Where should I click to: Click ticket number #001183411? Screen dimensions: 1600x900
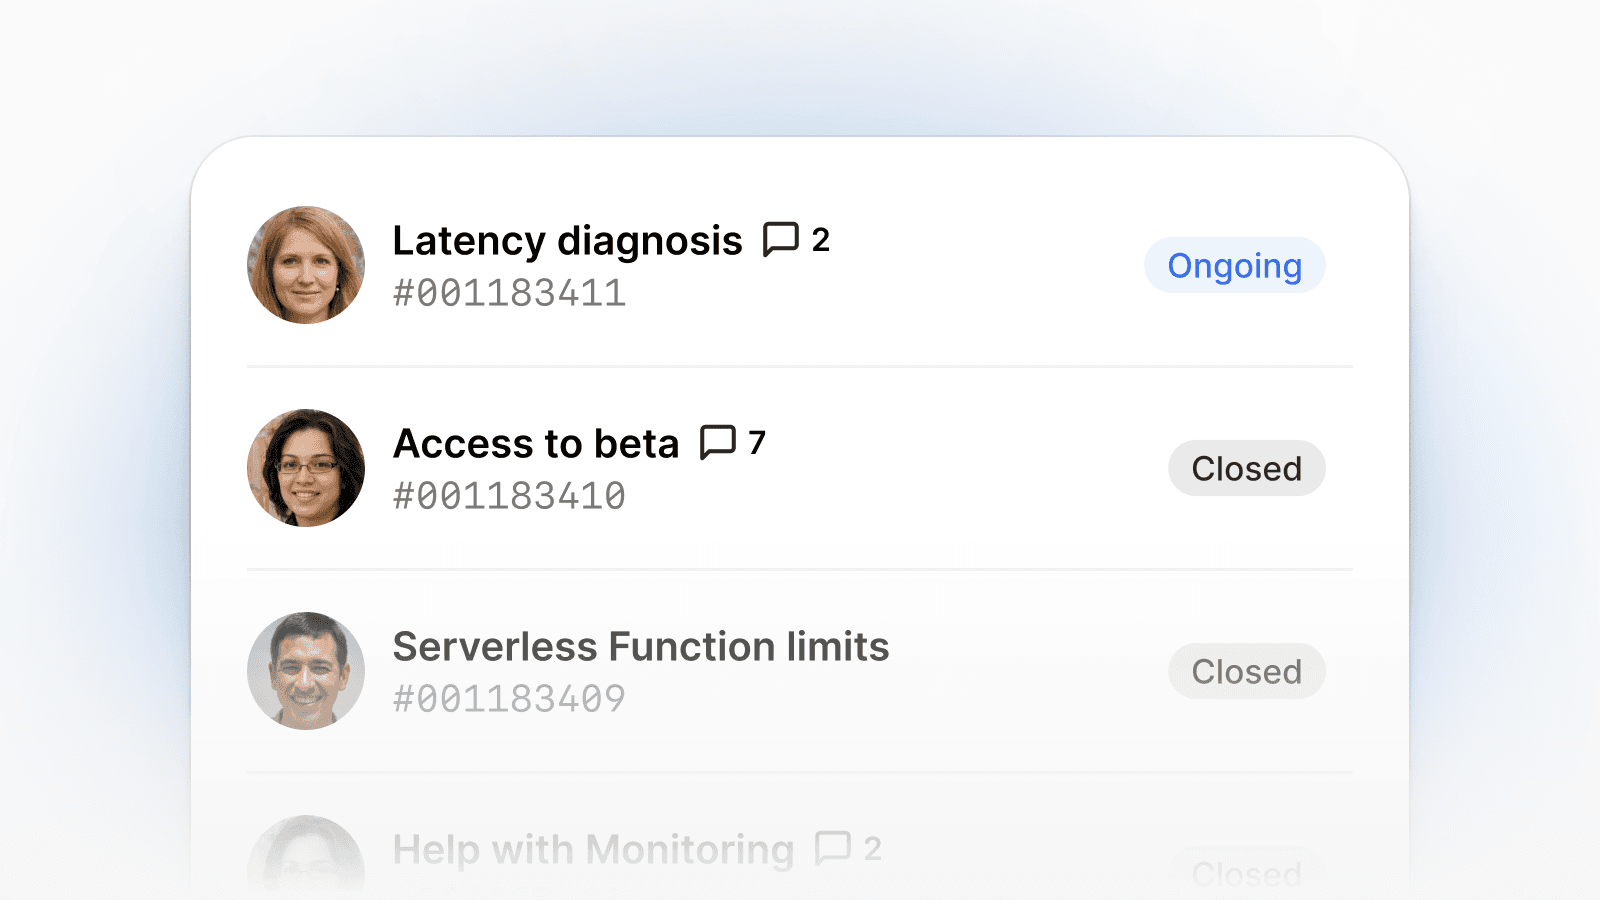[x=509, y=294]
